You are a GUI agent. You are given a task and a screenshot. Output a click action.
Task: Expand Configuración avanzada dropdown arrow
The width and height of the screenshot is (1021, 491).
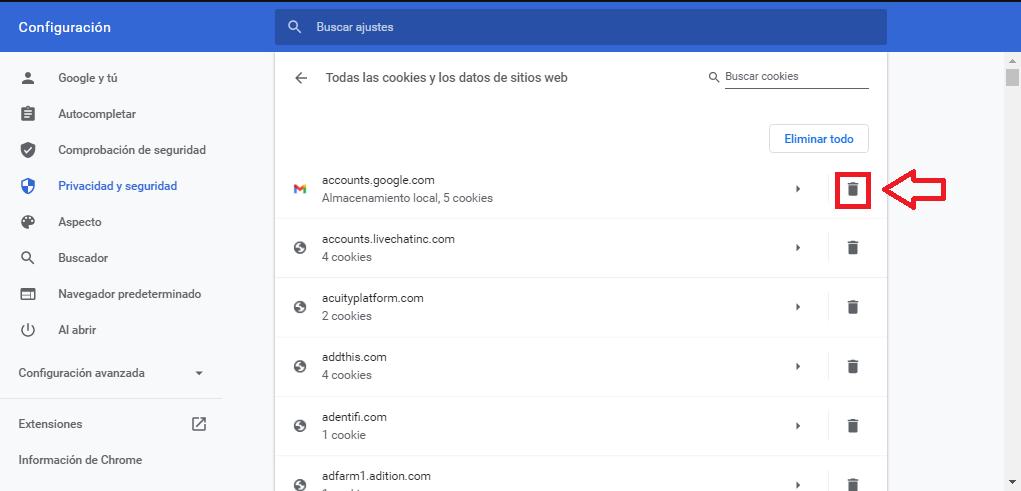pyautogui.click(x=199, y=373)
